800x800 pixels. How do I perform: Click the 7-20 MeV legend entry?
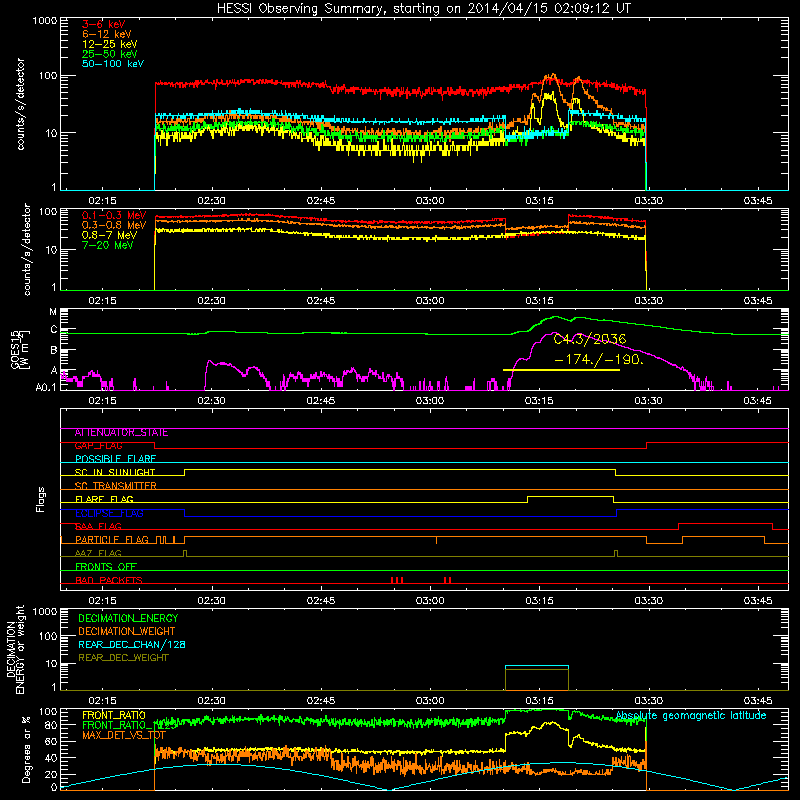[x=107, y=245]
